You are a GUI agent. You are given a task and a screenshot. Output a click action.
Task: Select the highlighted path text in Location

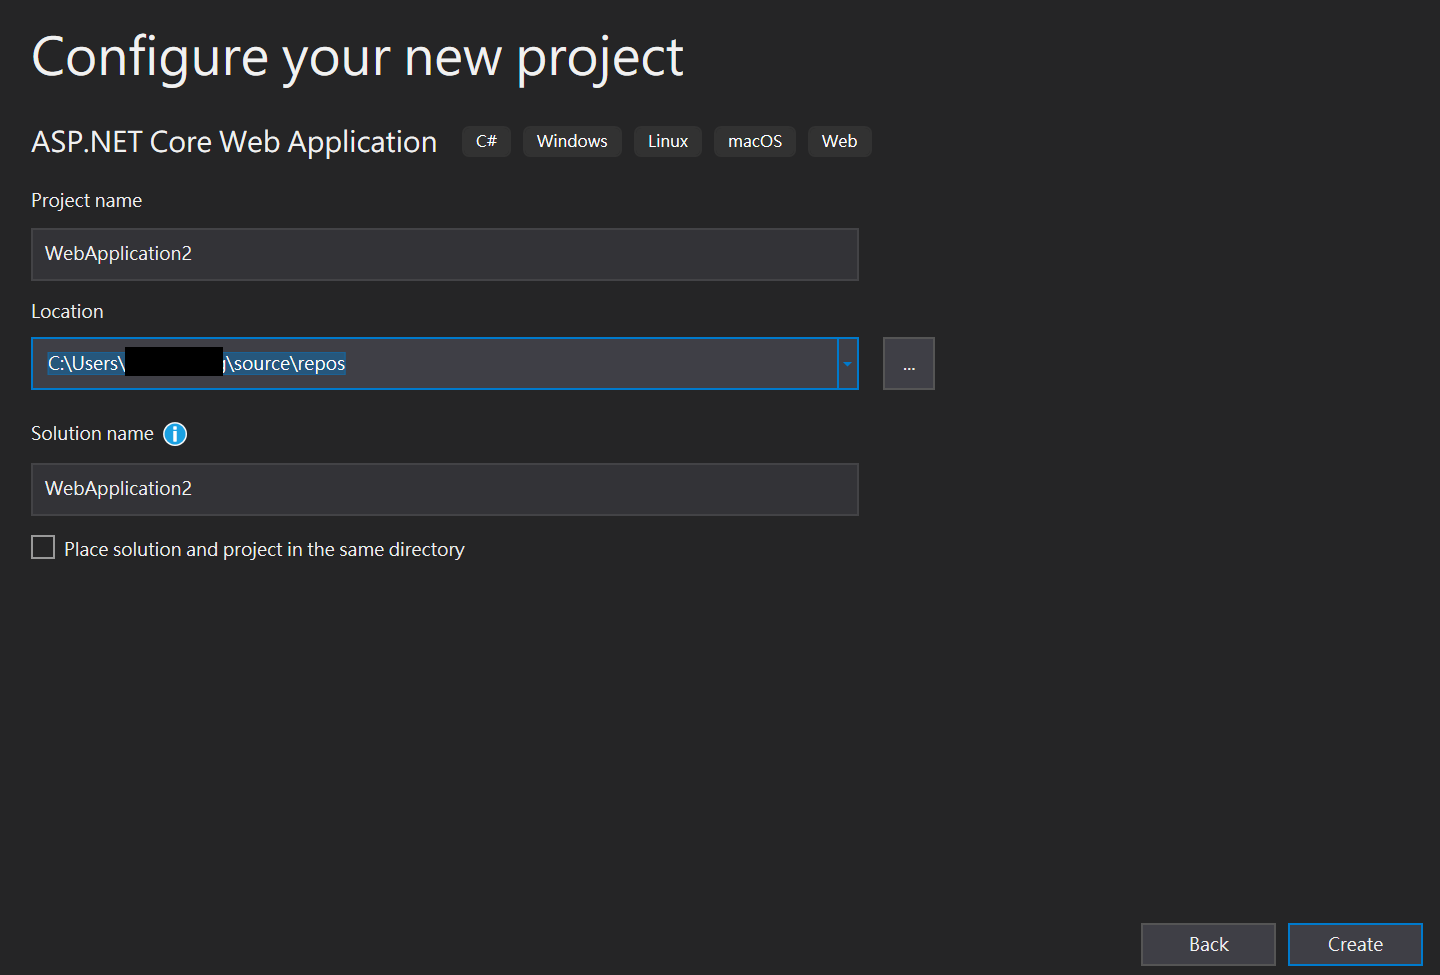point(196,363)
